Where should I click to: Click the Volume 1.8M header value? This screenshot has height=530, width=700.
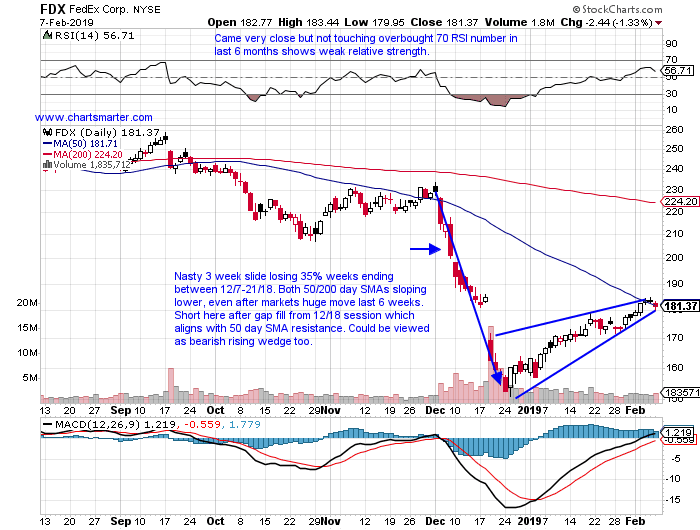click(520, 22)
